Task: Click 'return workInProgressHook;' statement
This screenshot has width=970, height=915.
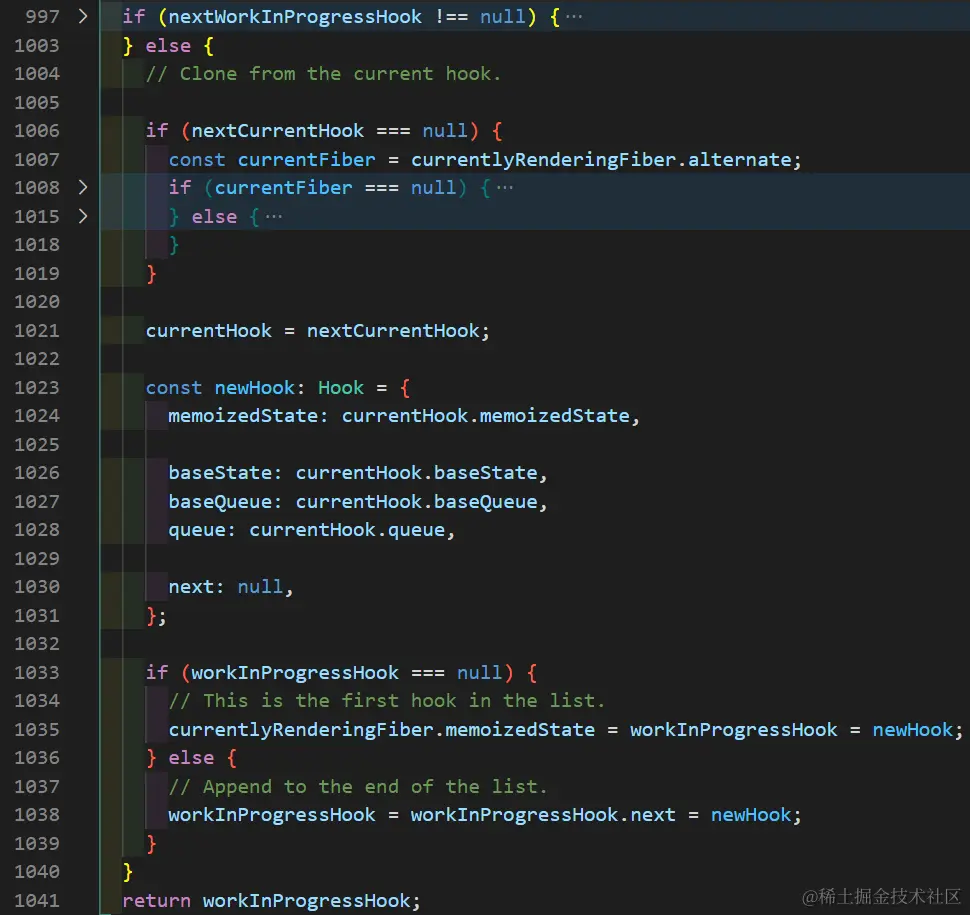Action: coord(272,901)
